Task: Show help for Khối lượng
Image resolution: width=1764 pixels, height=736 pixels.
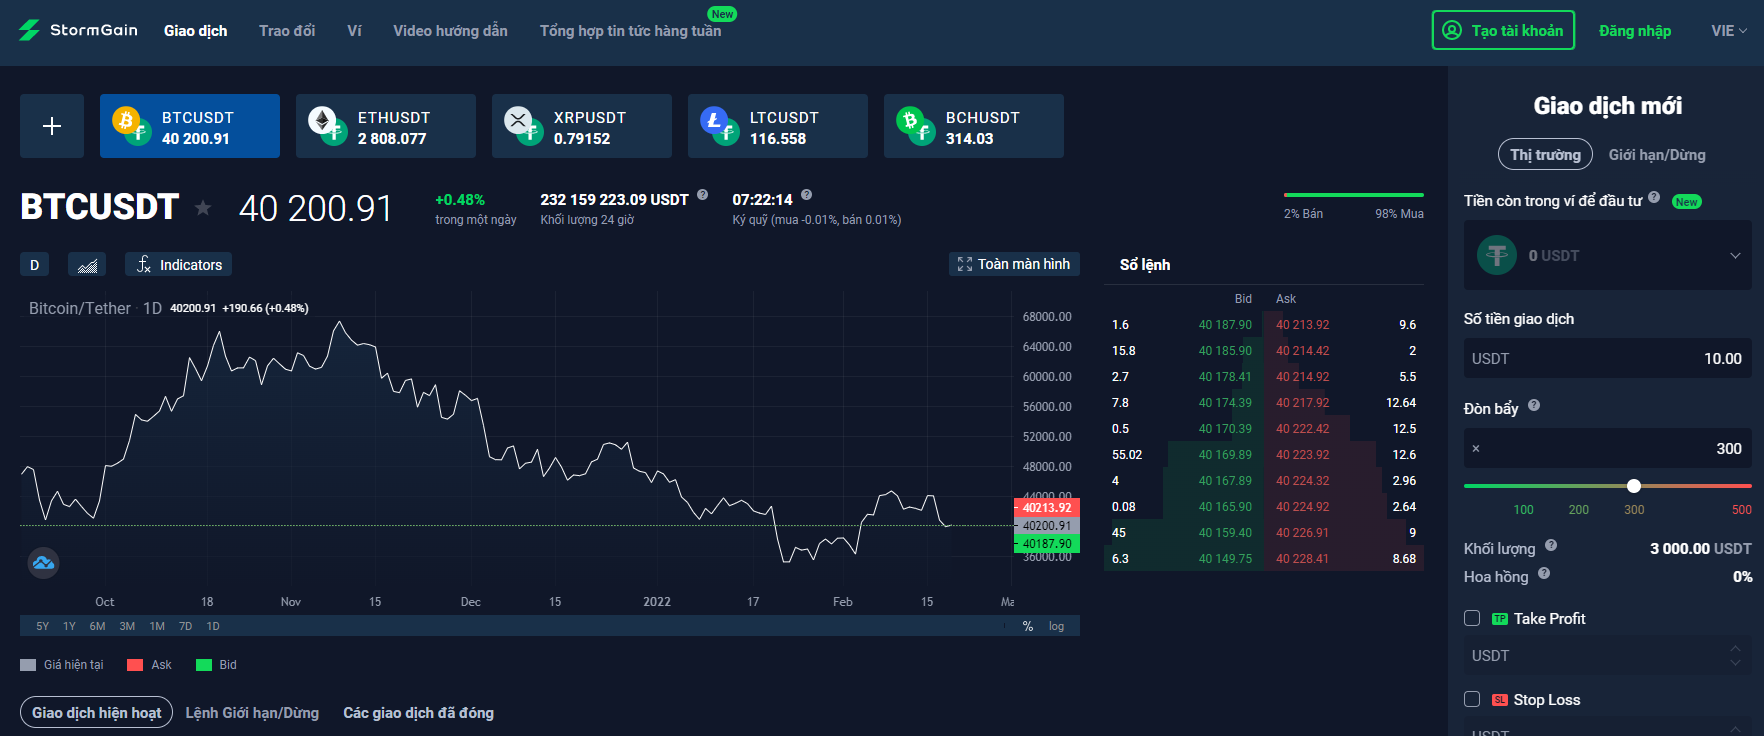Action: click(x=1551, y=545)
